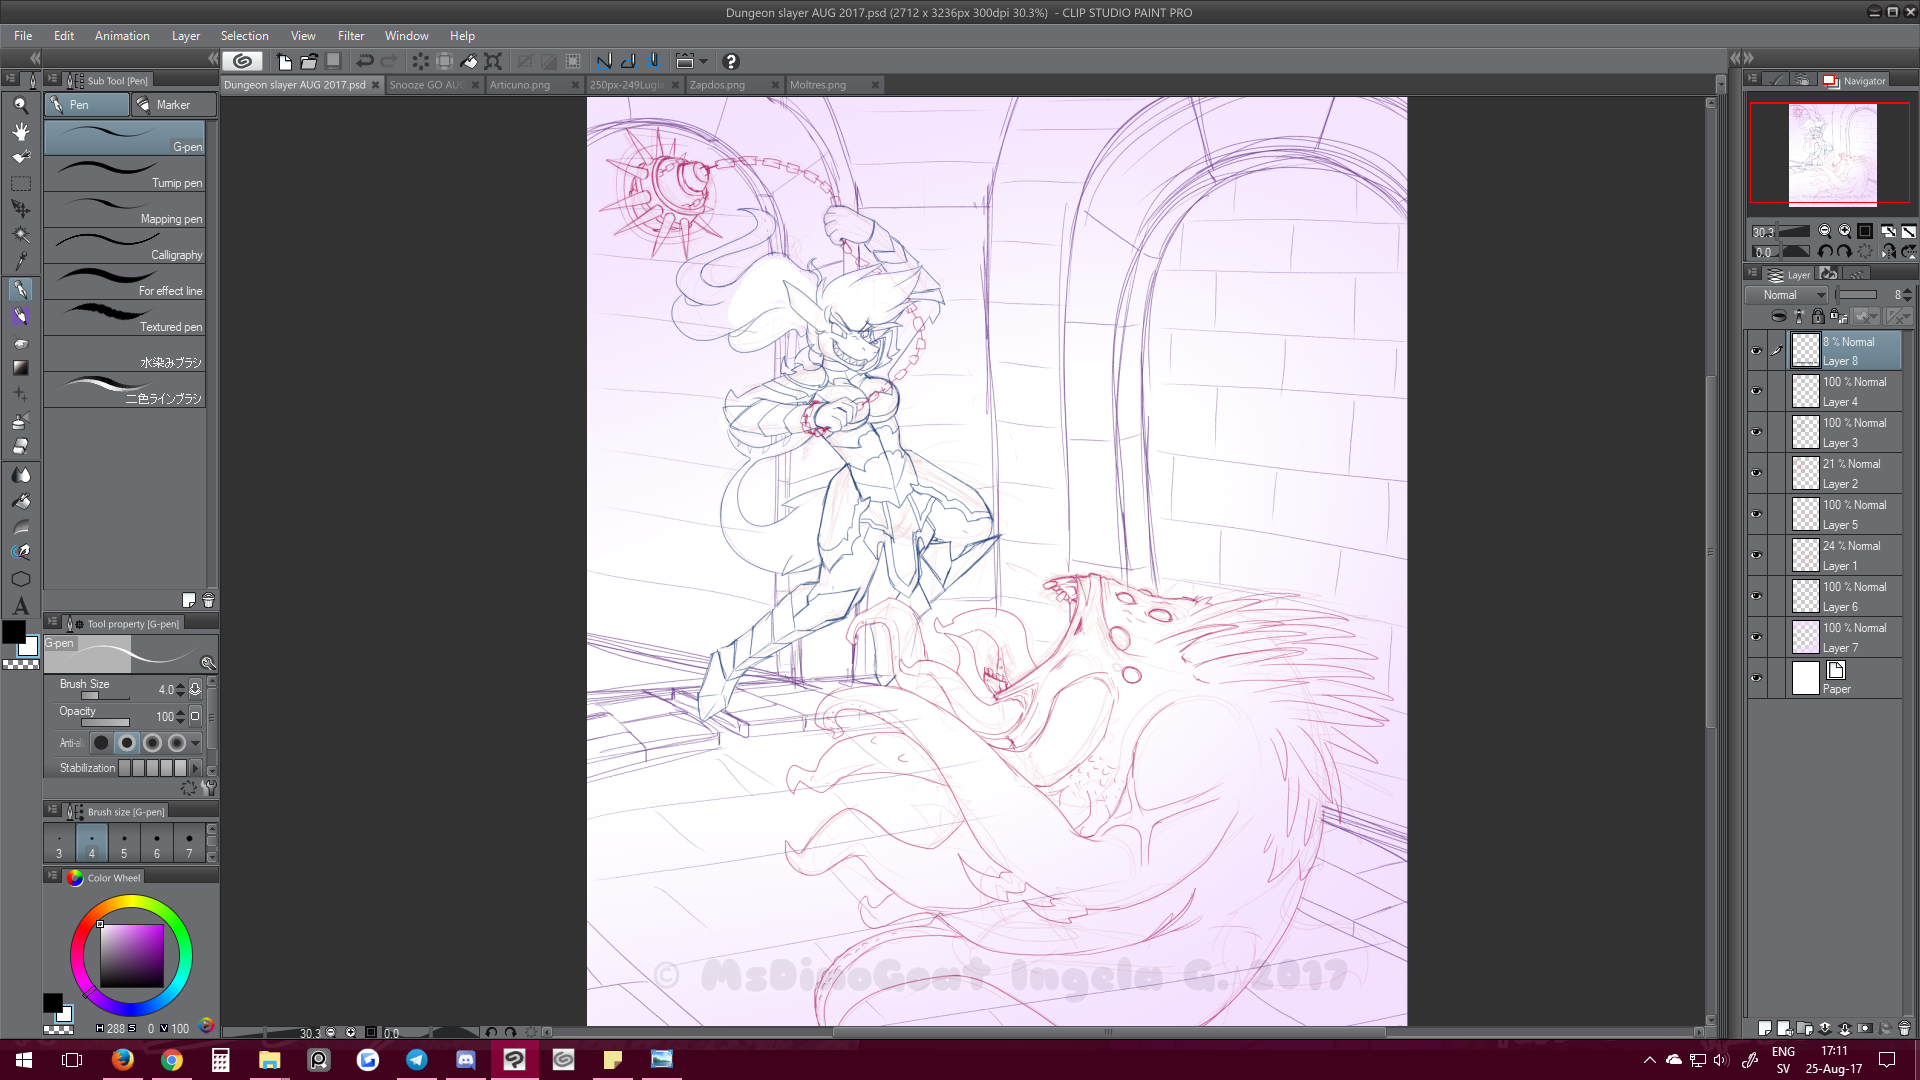
Task: Choose the Text tool
Action: [x=20, y=606]
